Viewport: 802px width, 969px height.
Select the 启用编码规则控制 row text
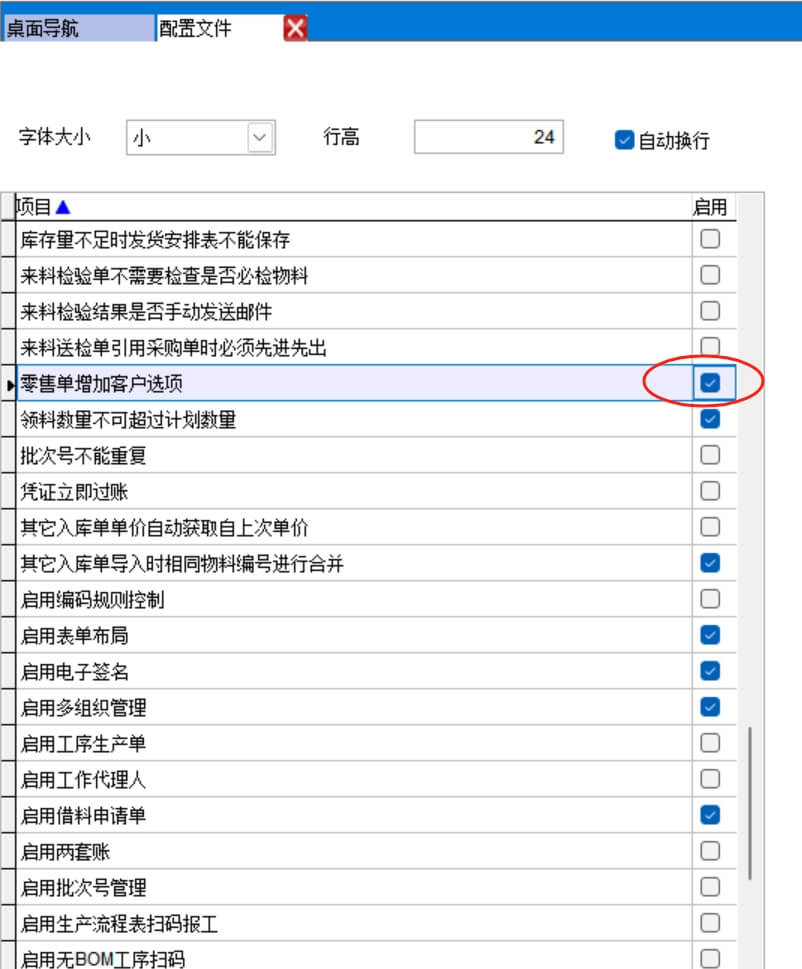(x=92, y=600)
